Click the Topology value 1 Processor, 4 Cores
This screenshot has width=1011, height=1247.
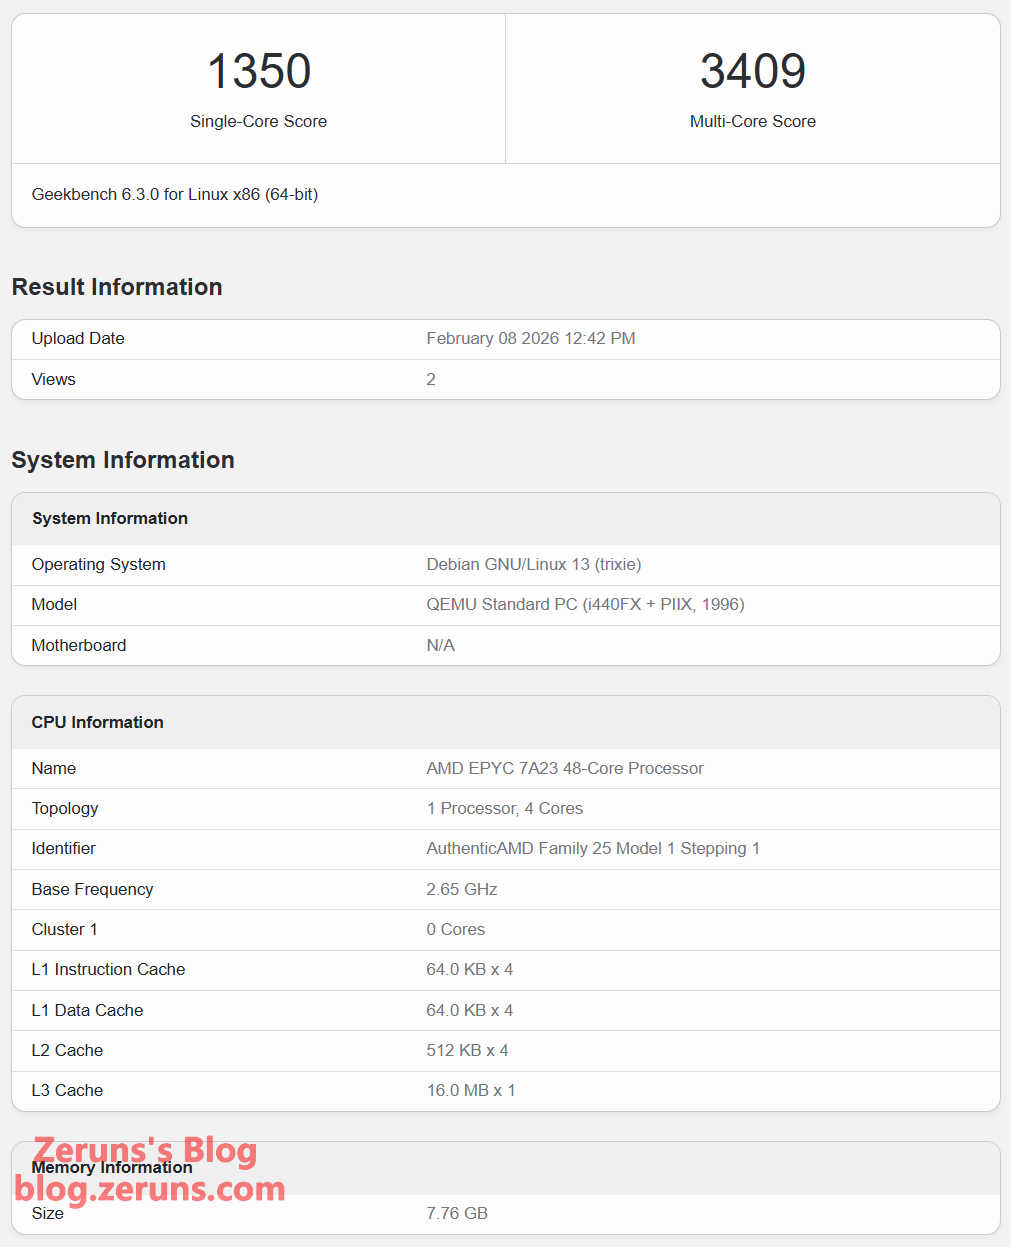click(x=504, y=808)
